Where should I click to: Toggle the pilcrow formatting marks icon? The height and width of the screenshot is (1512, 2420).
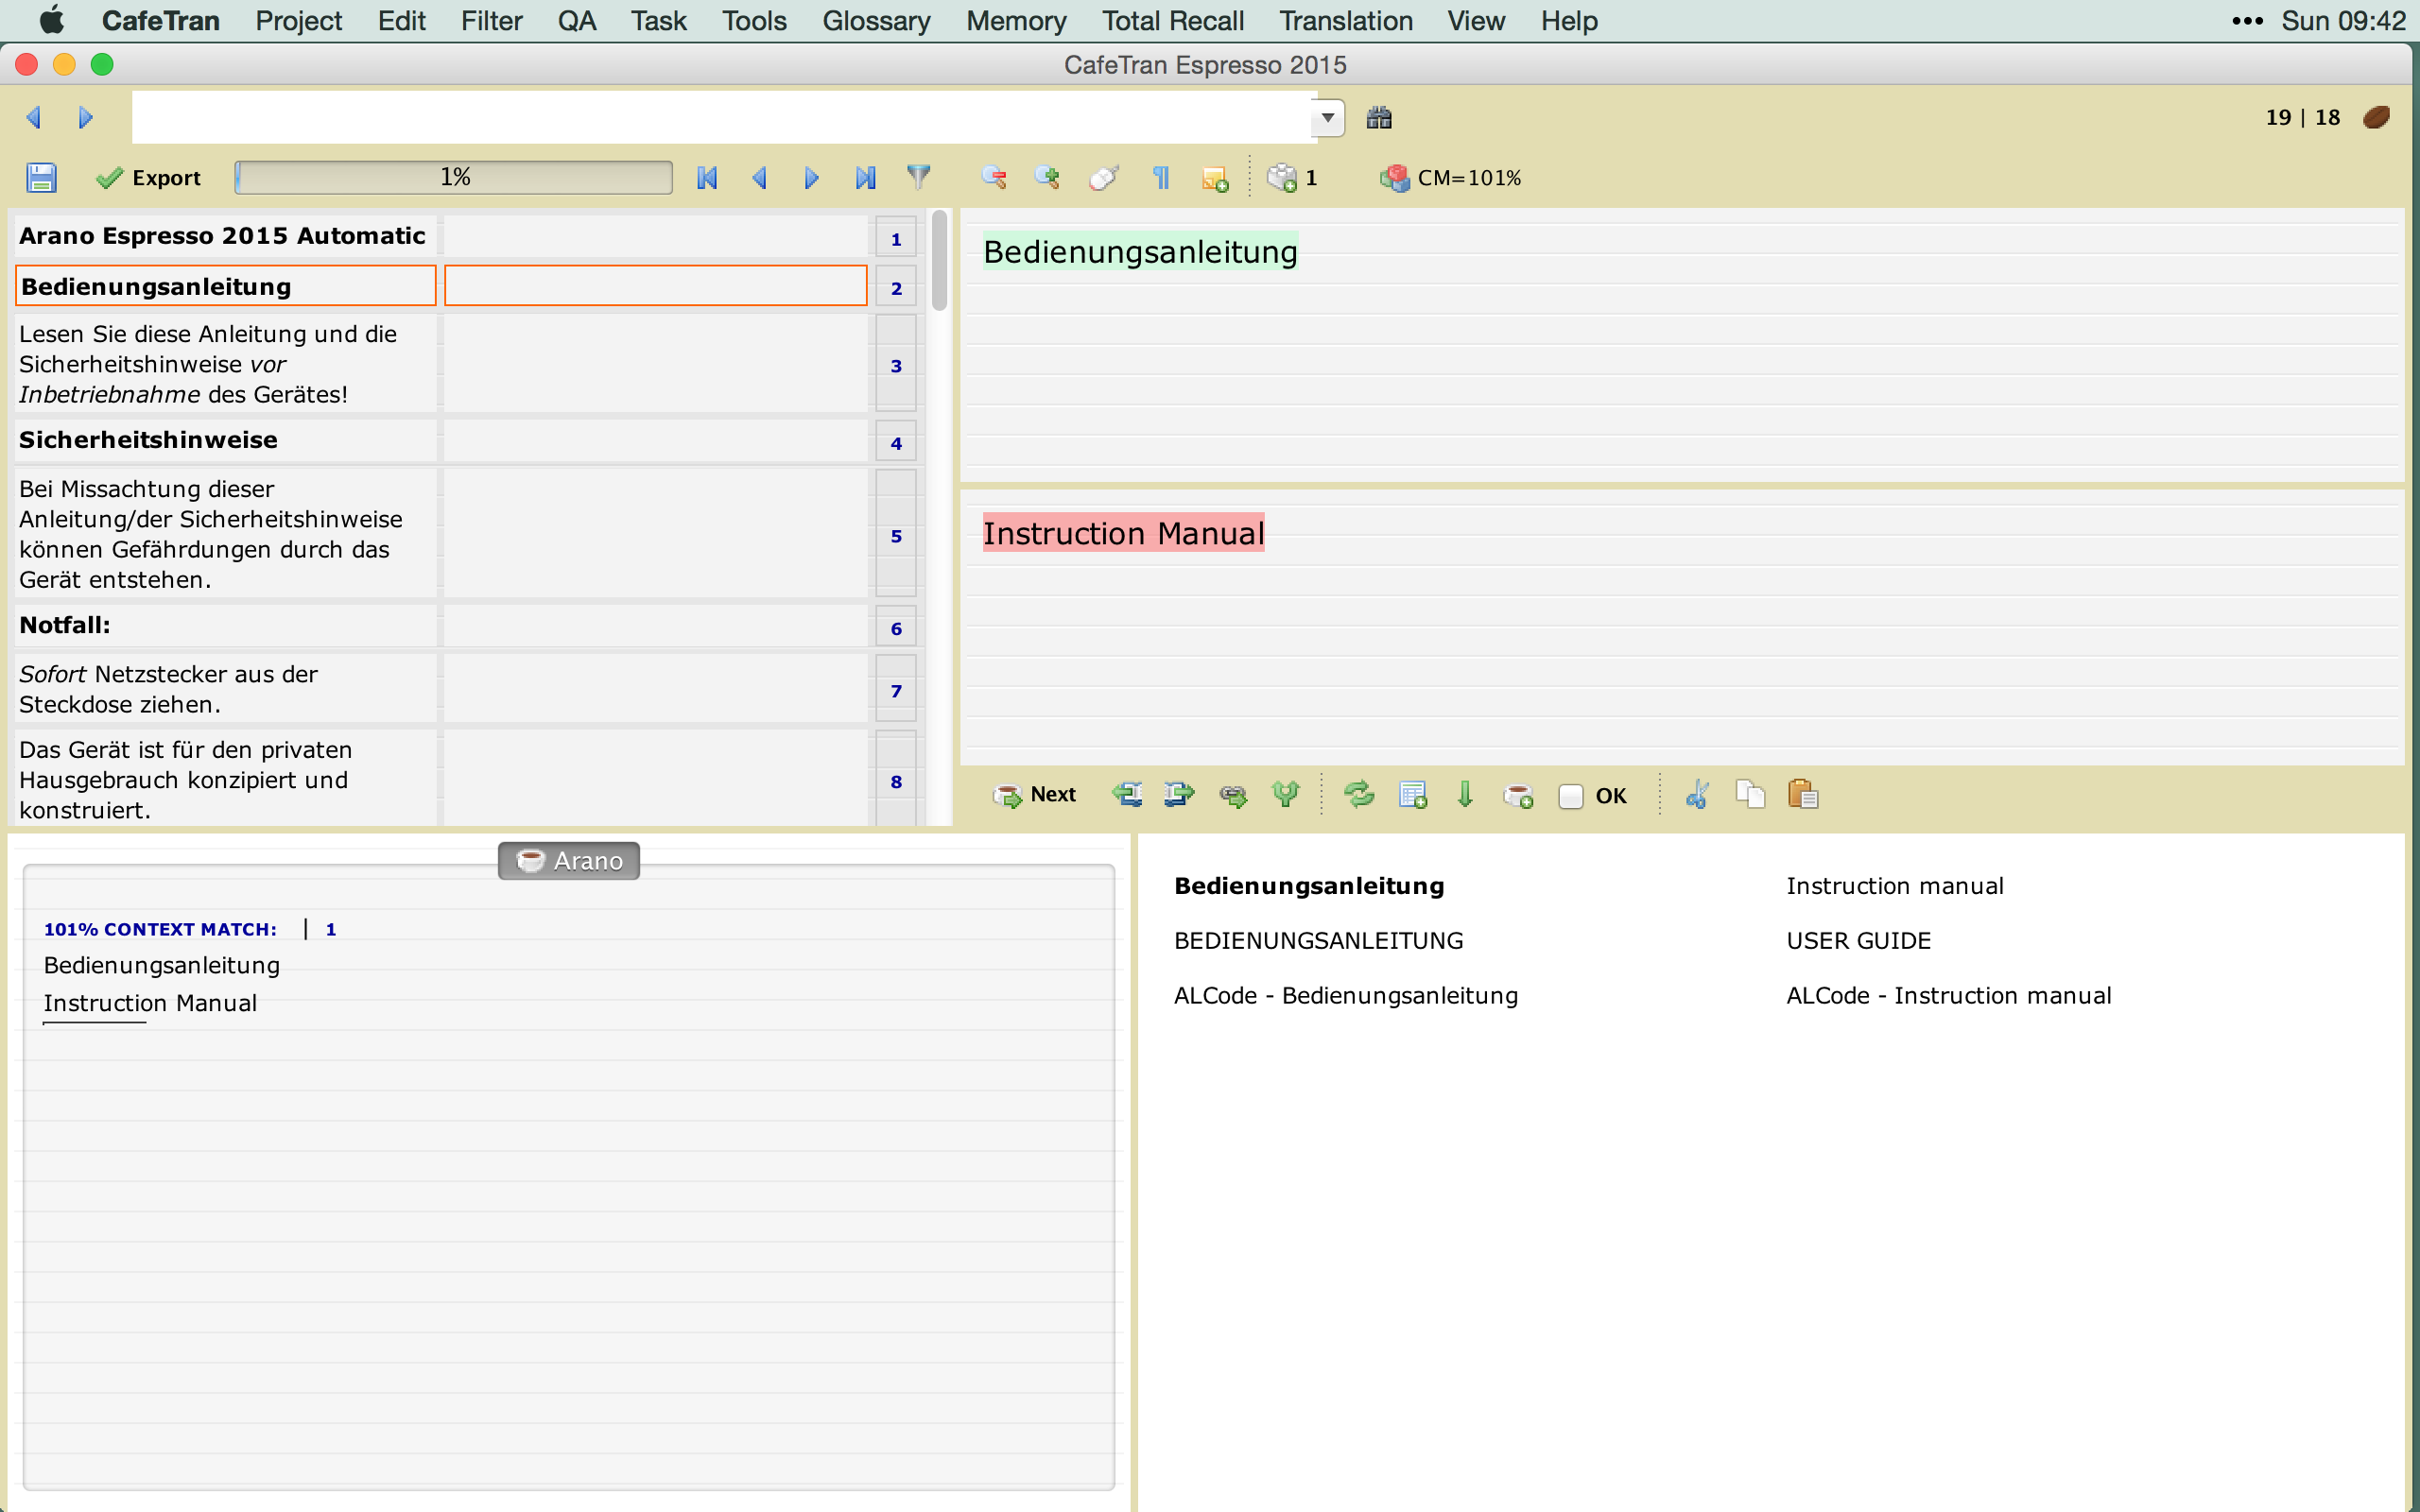(1161, 178)
